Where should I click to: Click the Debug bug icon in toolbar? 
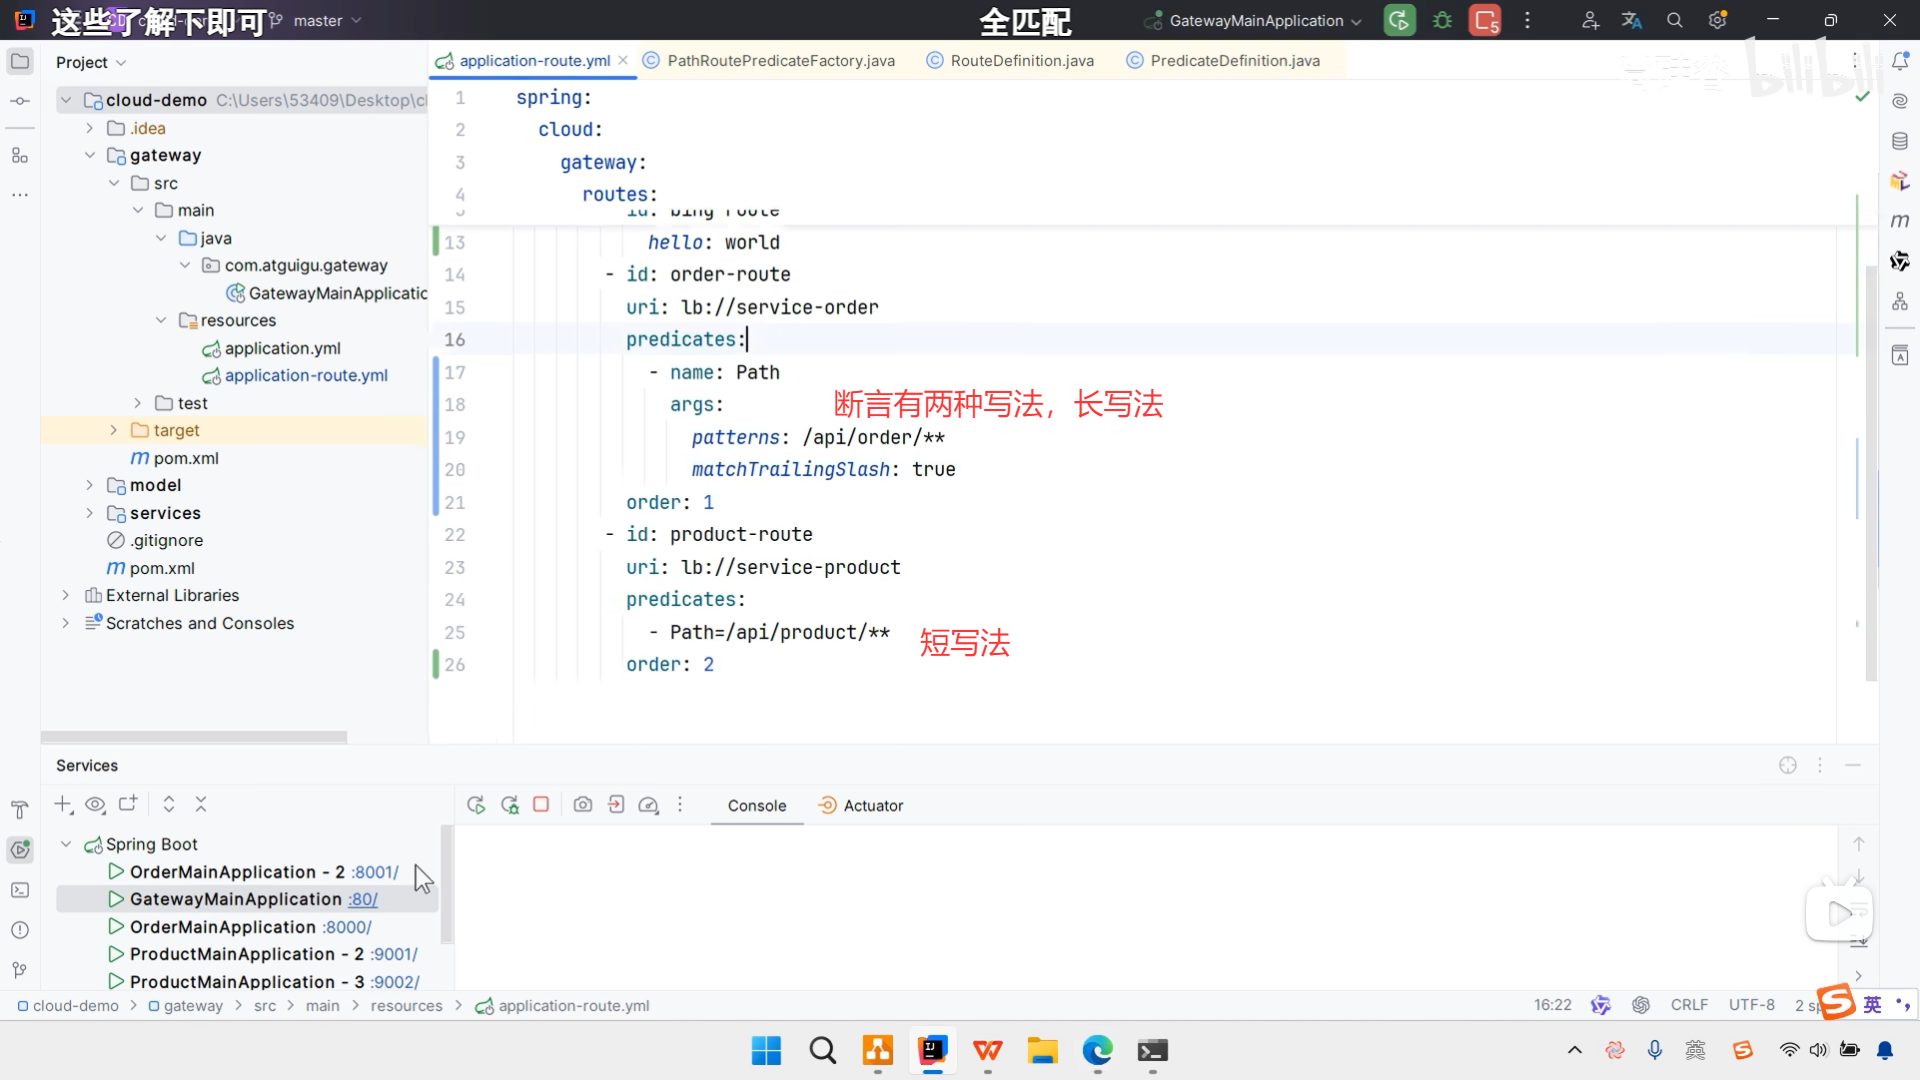point(1442,20)
